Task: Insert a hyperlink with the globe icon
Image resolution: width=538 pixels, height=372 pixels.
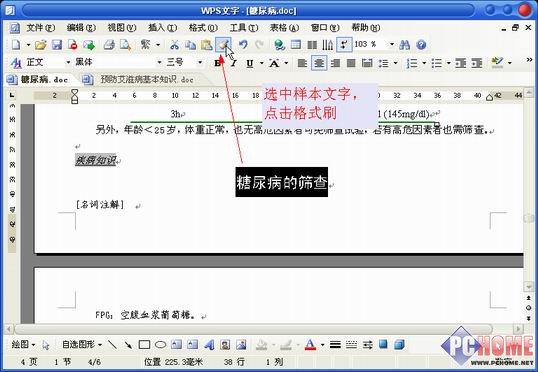Action: coord(280,45)
